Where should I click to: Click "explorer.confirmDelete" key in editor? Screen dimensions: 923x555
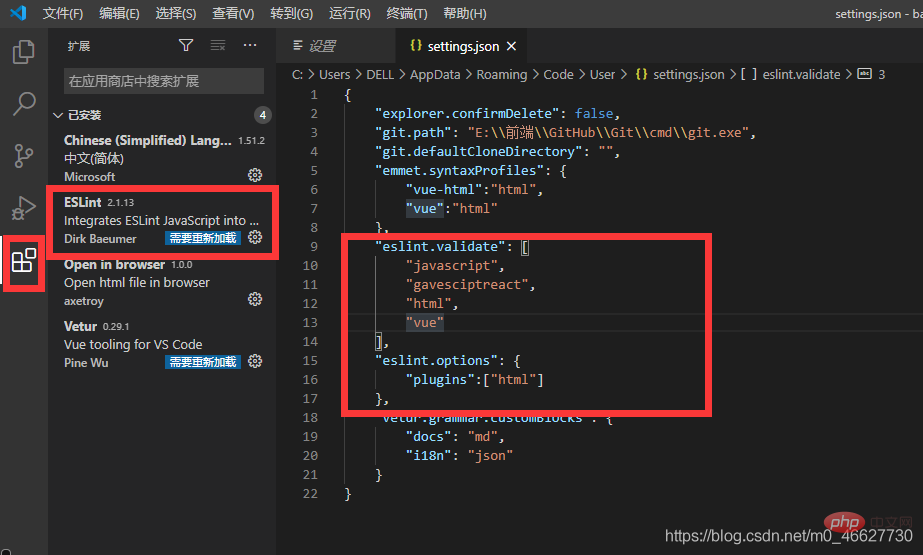click(x=466, y=113)
